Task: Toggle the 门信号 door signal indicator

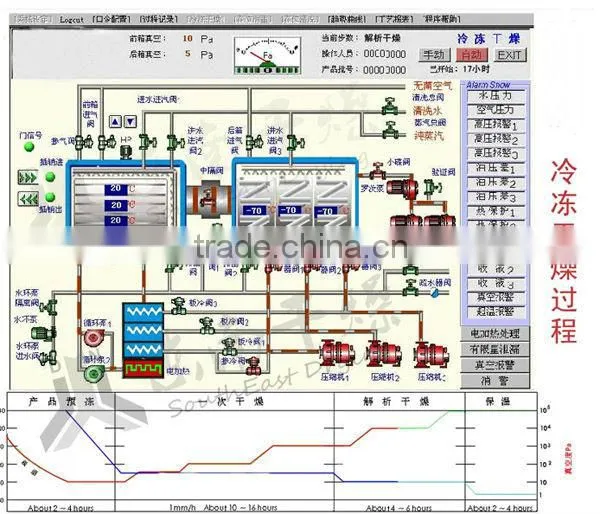Action: (x=29, y=147)
